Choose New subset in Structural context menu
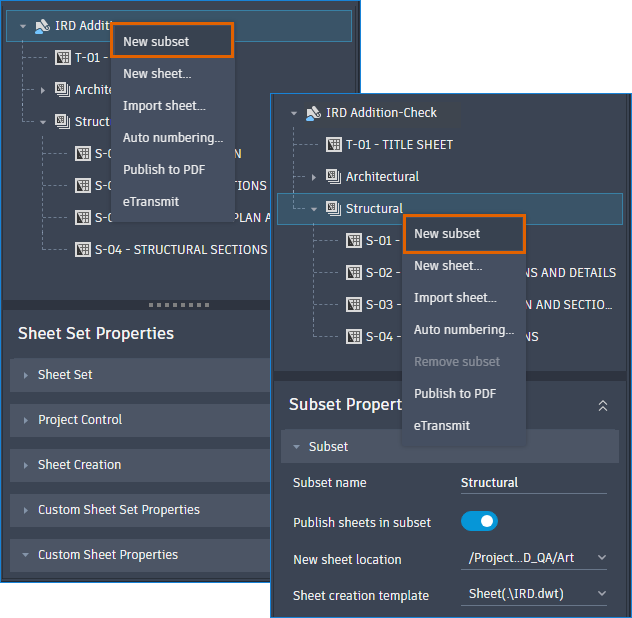 (x=464, y=234)
